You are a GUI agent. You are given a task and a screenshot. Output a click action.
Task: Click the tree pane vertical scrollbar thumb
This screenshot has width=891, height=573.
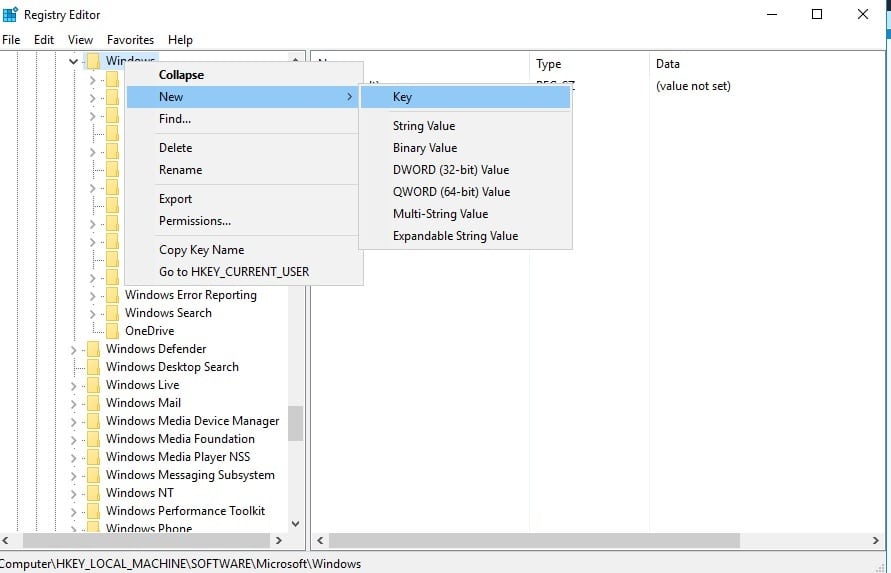[x=295, y=422]
